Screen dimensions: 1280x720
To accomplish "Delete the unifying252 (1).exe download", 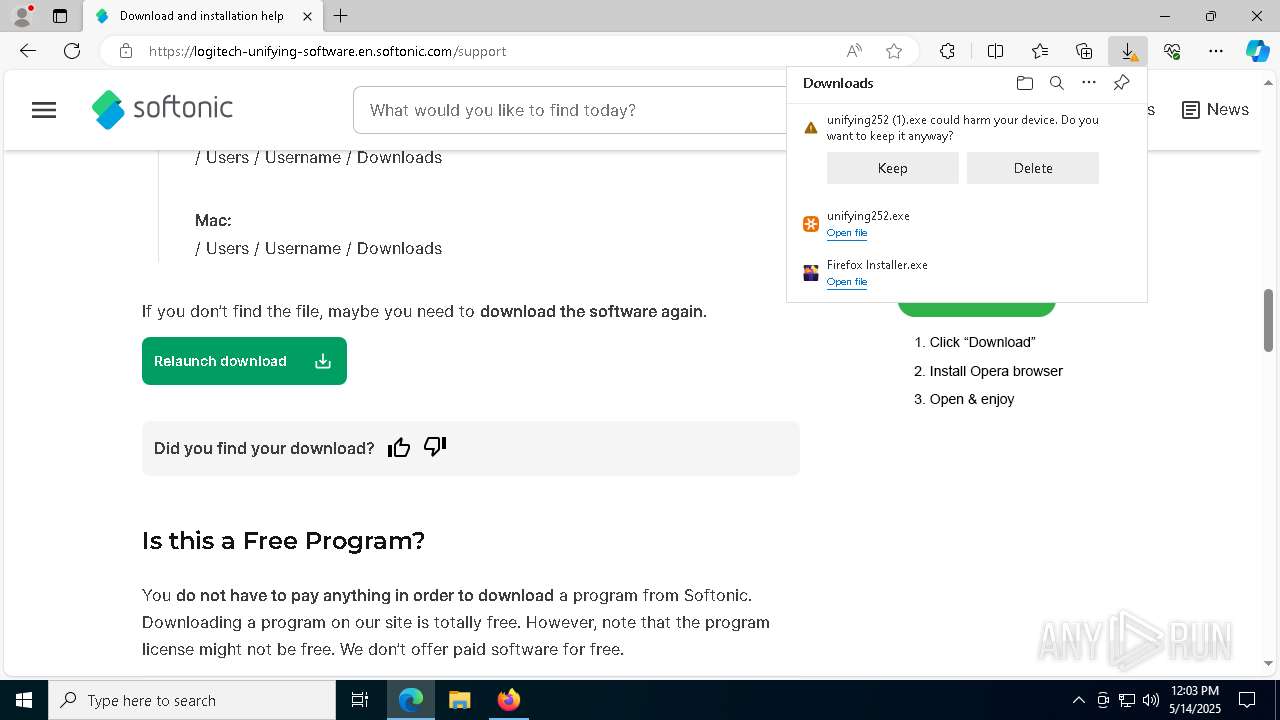I will pyautogui.click(x=1032, y=168).
